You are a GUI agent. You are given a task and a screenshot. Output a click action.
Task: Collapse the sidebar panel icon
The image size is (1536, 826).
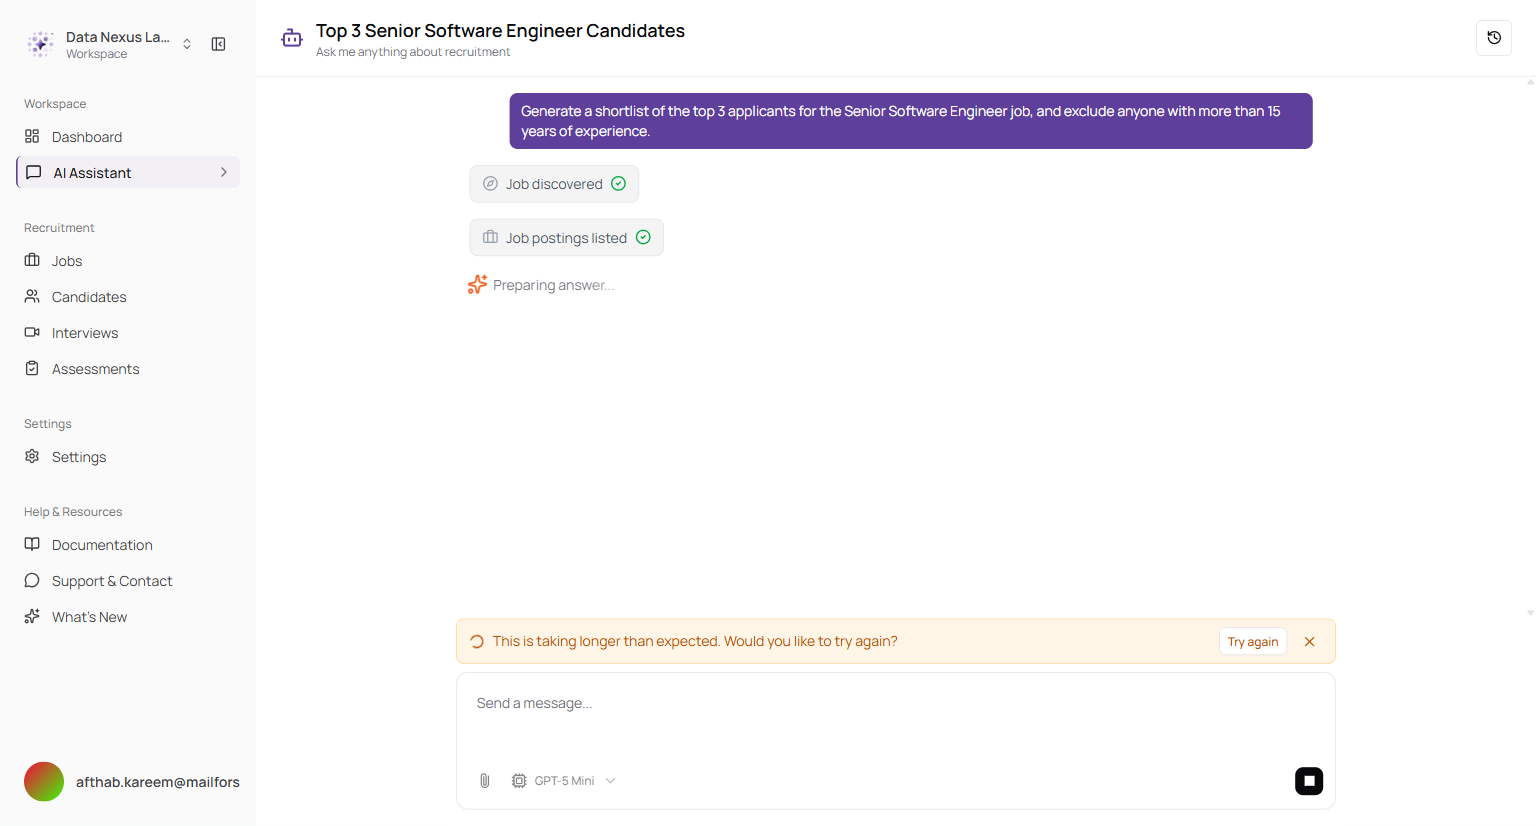point(218,44)
